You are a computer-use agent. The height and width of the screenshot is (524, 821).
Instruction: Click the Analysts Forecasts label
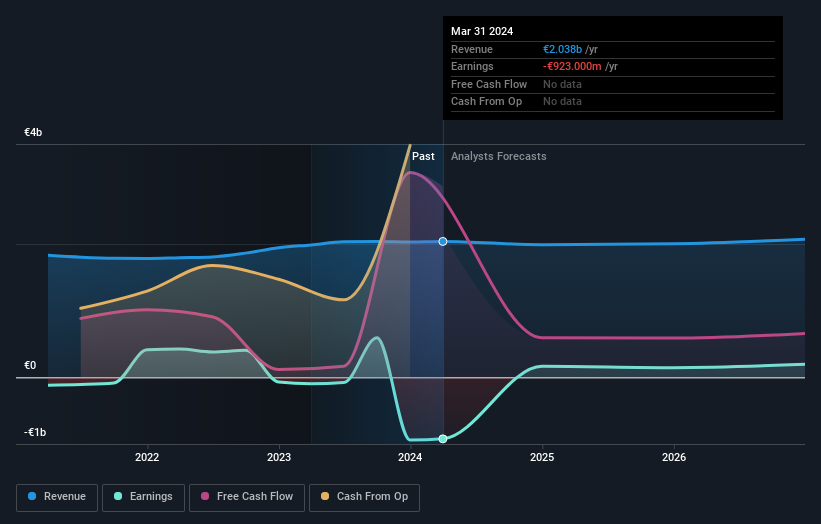(498, 157)
